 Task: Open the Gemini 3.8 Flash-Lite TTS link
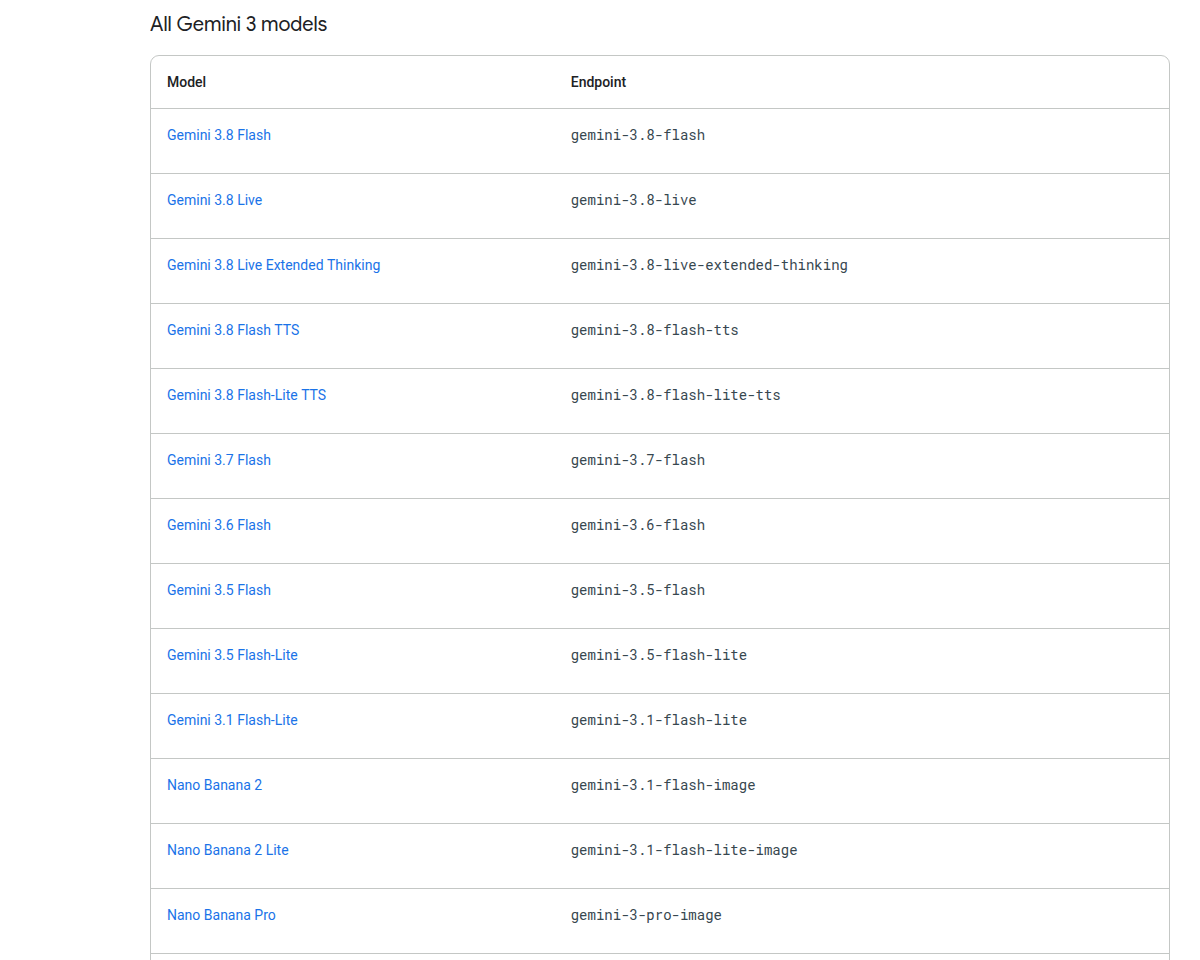pyautogui.click(x=247, y=395)
